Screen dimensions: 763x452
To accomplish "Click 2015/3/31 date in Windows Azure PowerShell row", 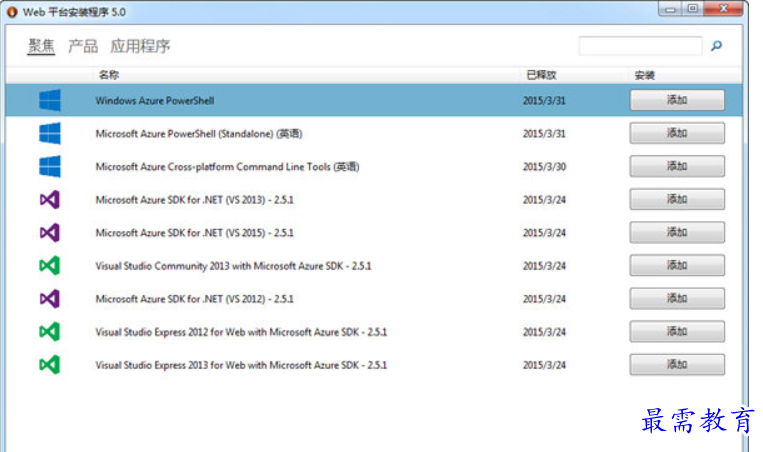I will coord(544,101).
